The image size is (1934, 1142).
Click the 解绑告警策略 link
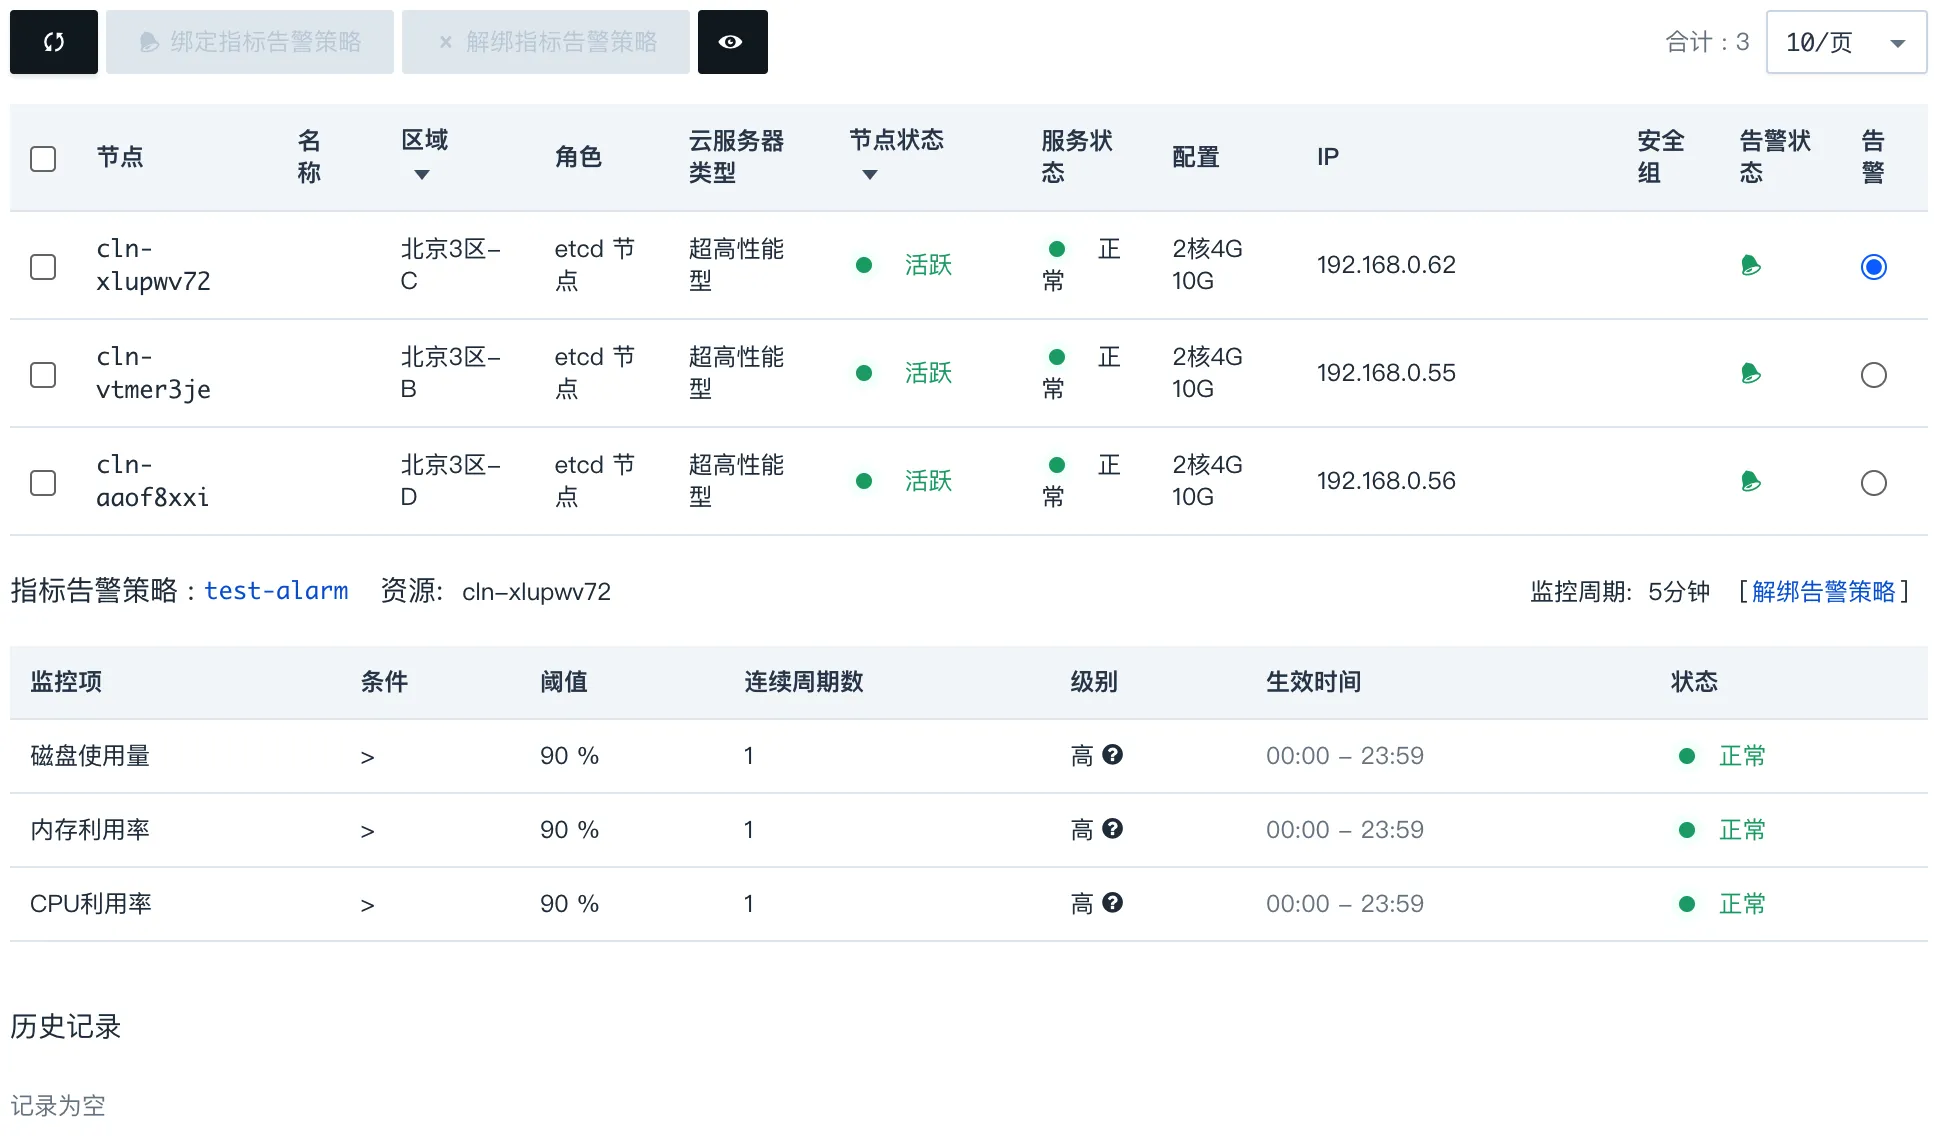[x=1823, y=592]
